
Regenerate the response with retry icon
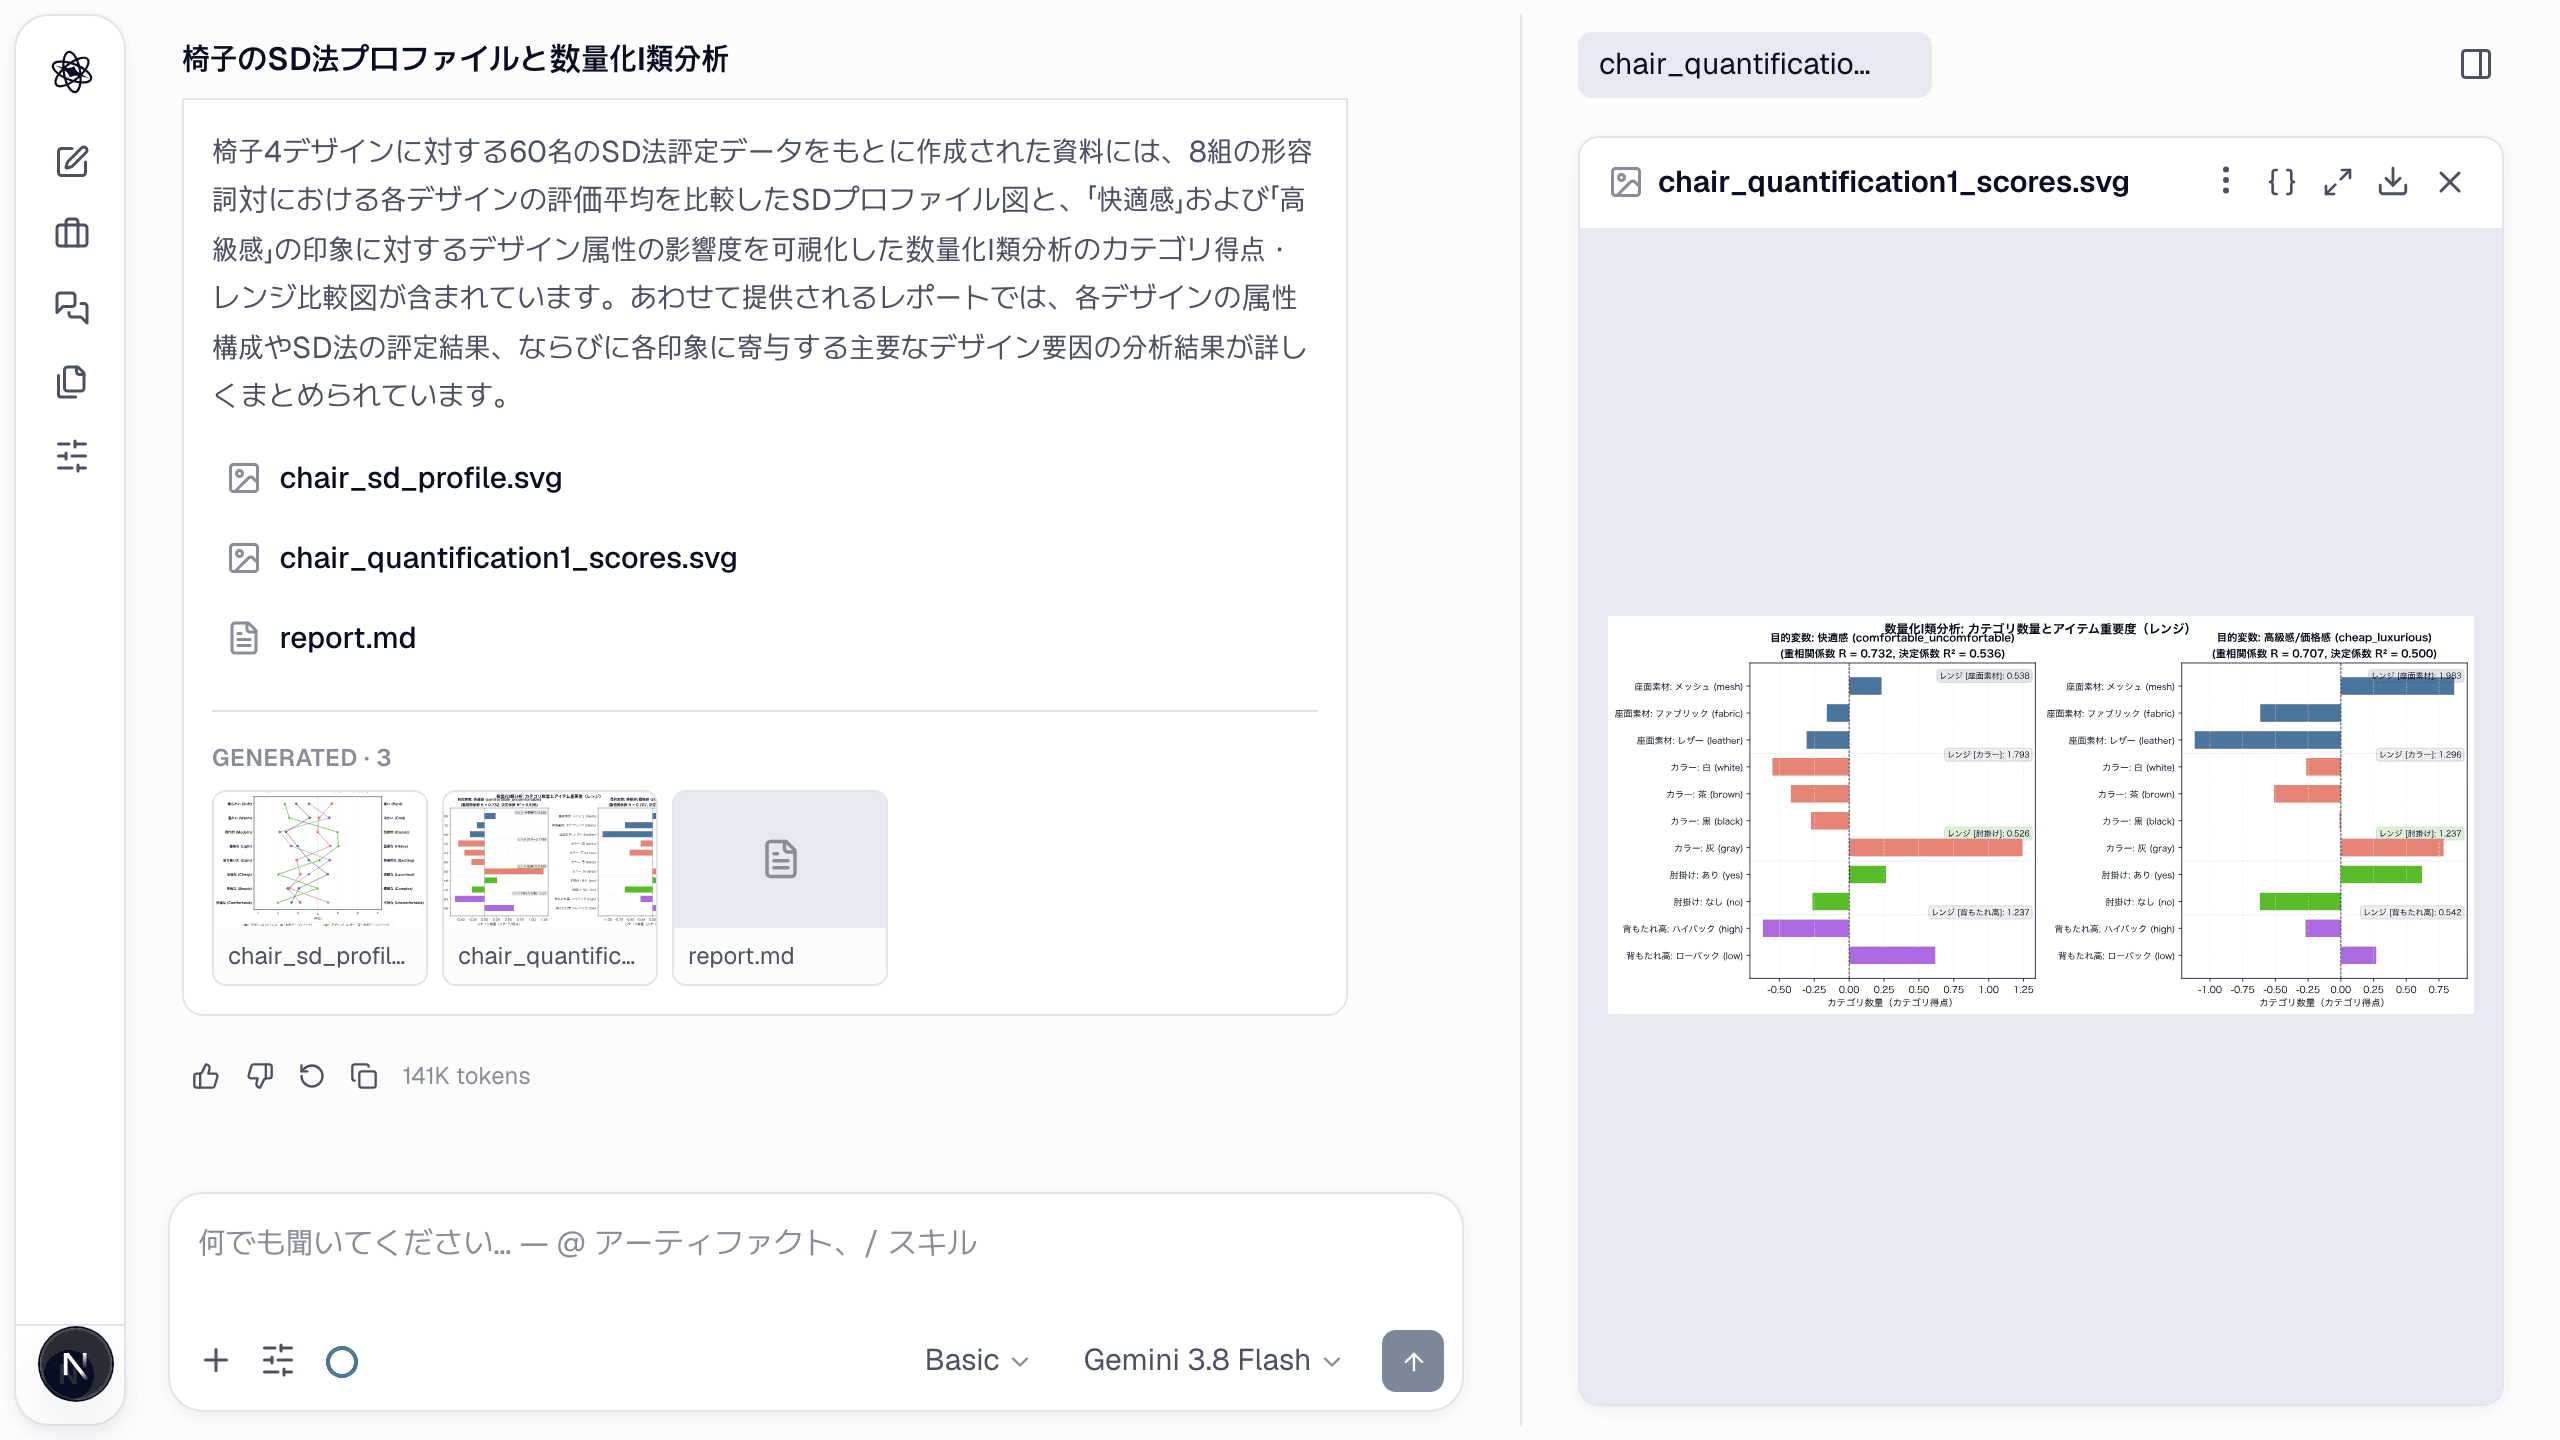tap(312, 1076)
